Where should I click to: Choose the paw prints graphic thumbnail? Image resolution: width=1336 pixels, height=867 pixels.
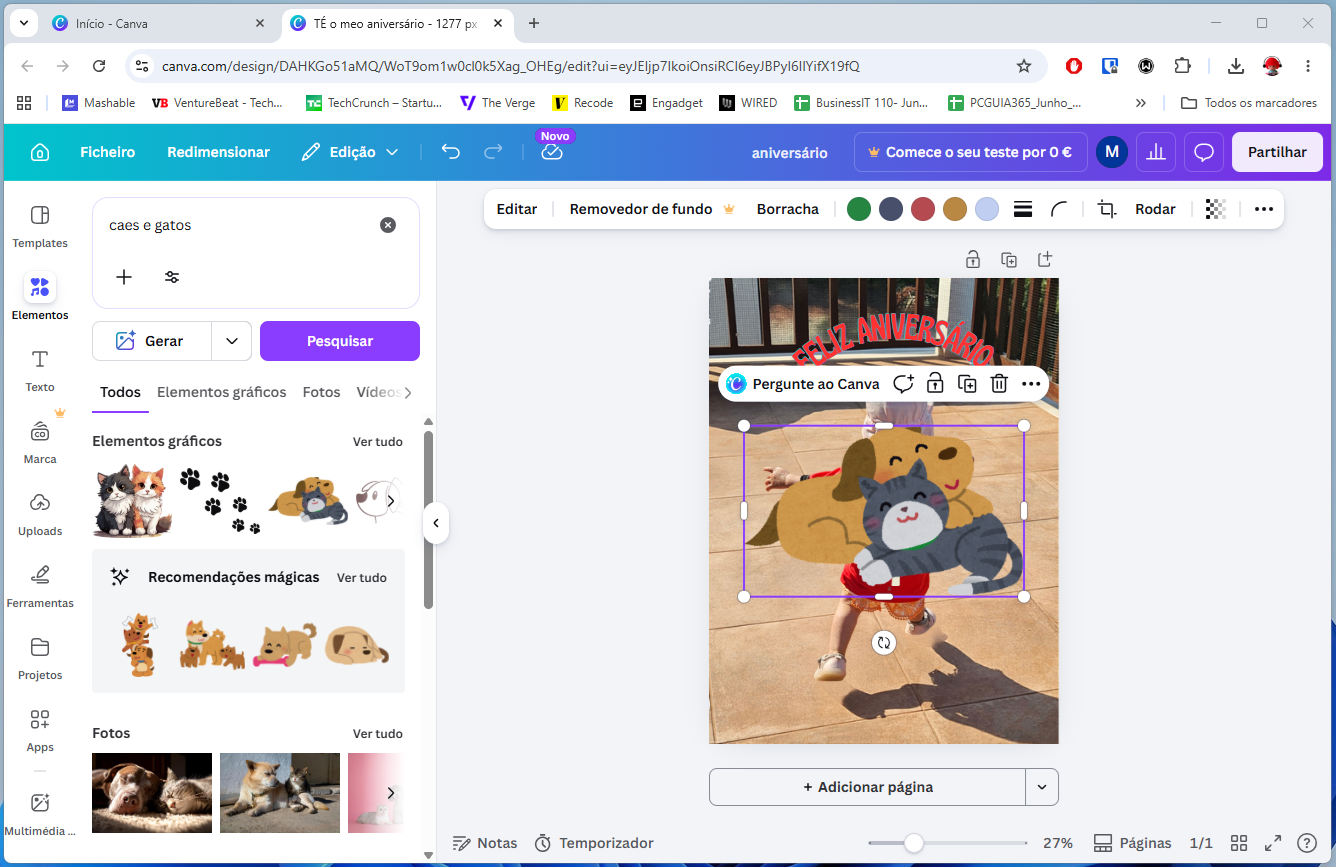coord(220,501)
